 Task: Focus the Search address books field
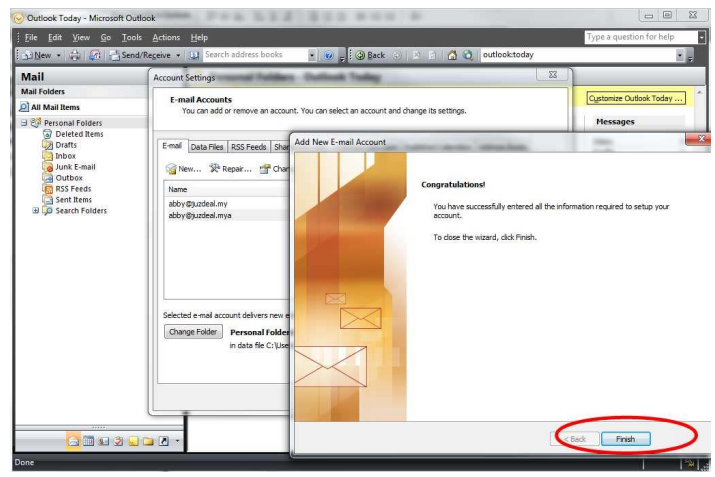(255, 55)
